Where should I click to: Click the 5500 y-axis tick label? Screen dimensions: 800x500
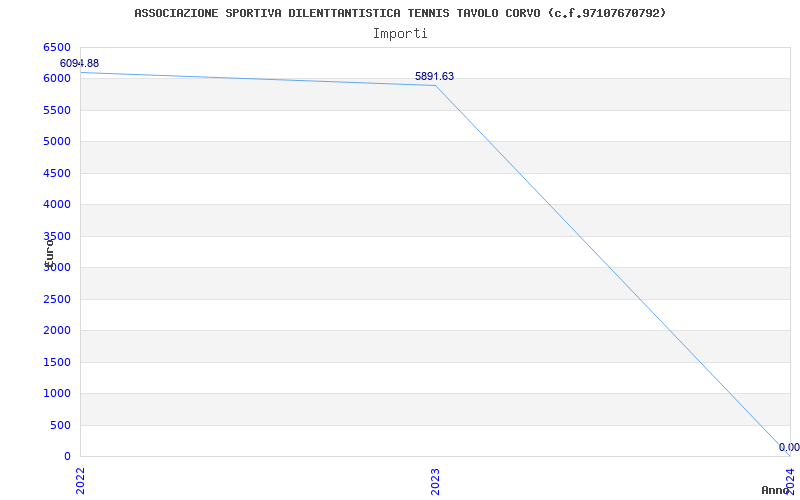(x=57, y=110)
